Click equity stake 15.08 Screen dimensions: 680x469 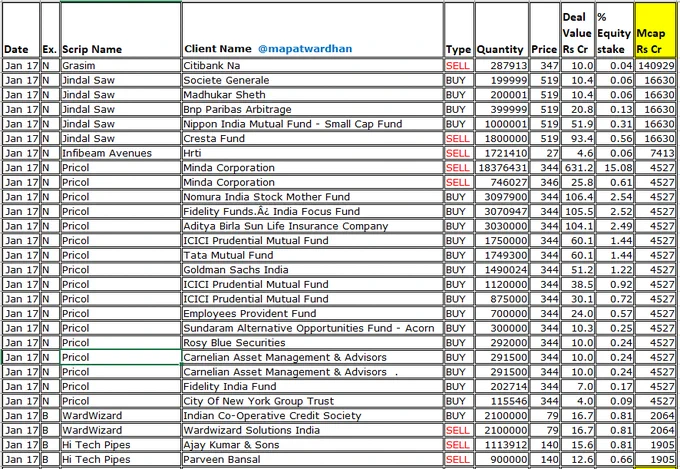614,167
